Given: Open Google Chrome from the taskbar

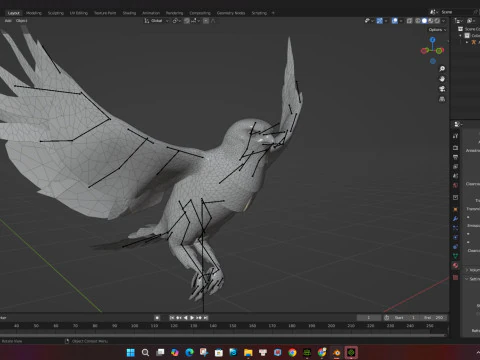Looking at the screenshot, I should pyautogui.click(x=292, y=352).
